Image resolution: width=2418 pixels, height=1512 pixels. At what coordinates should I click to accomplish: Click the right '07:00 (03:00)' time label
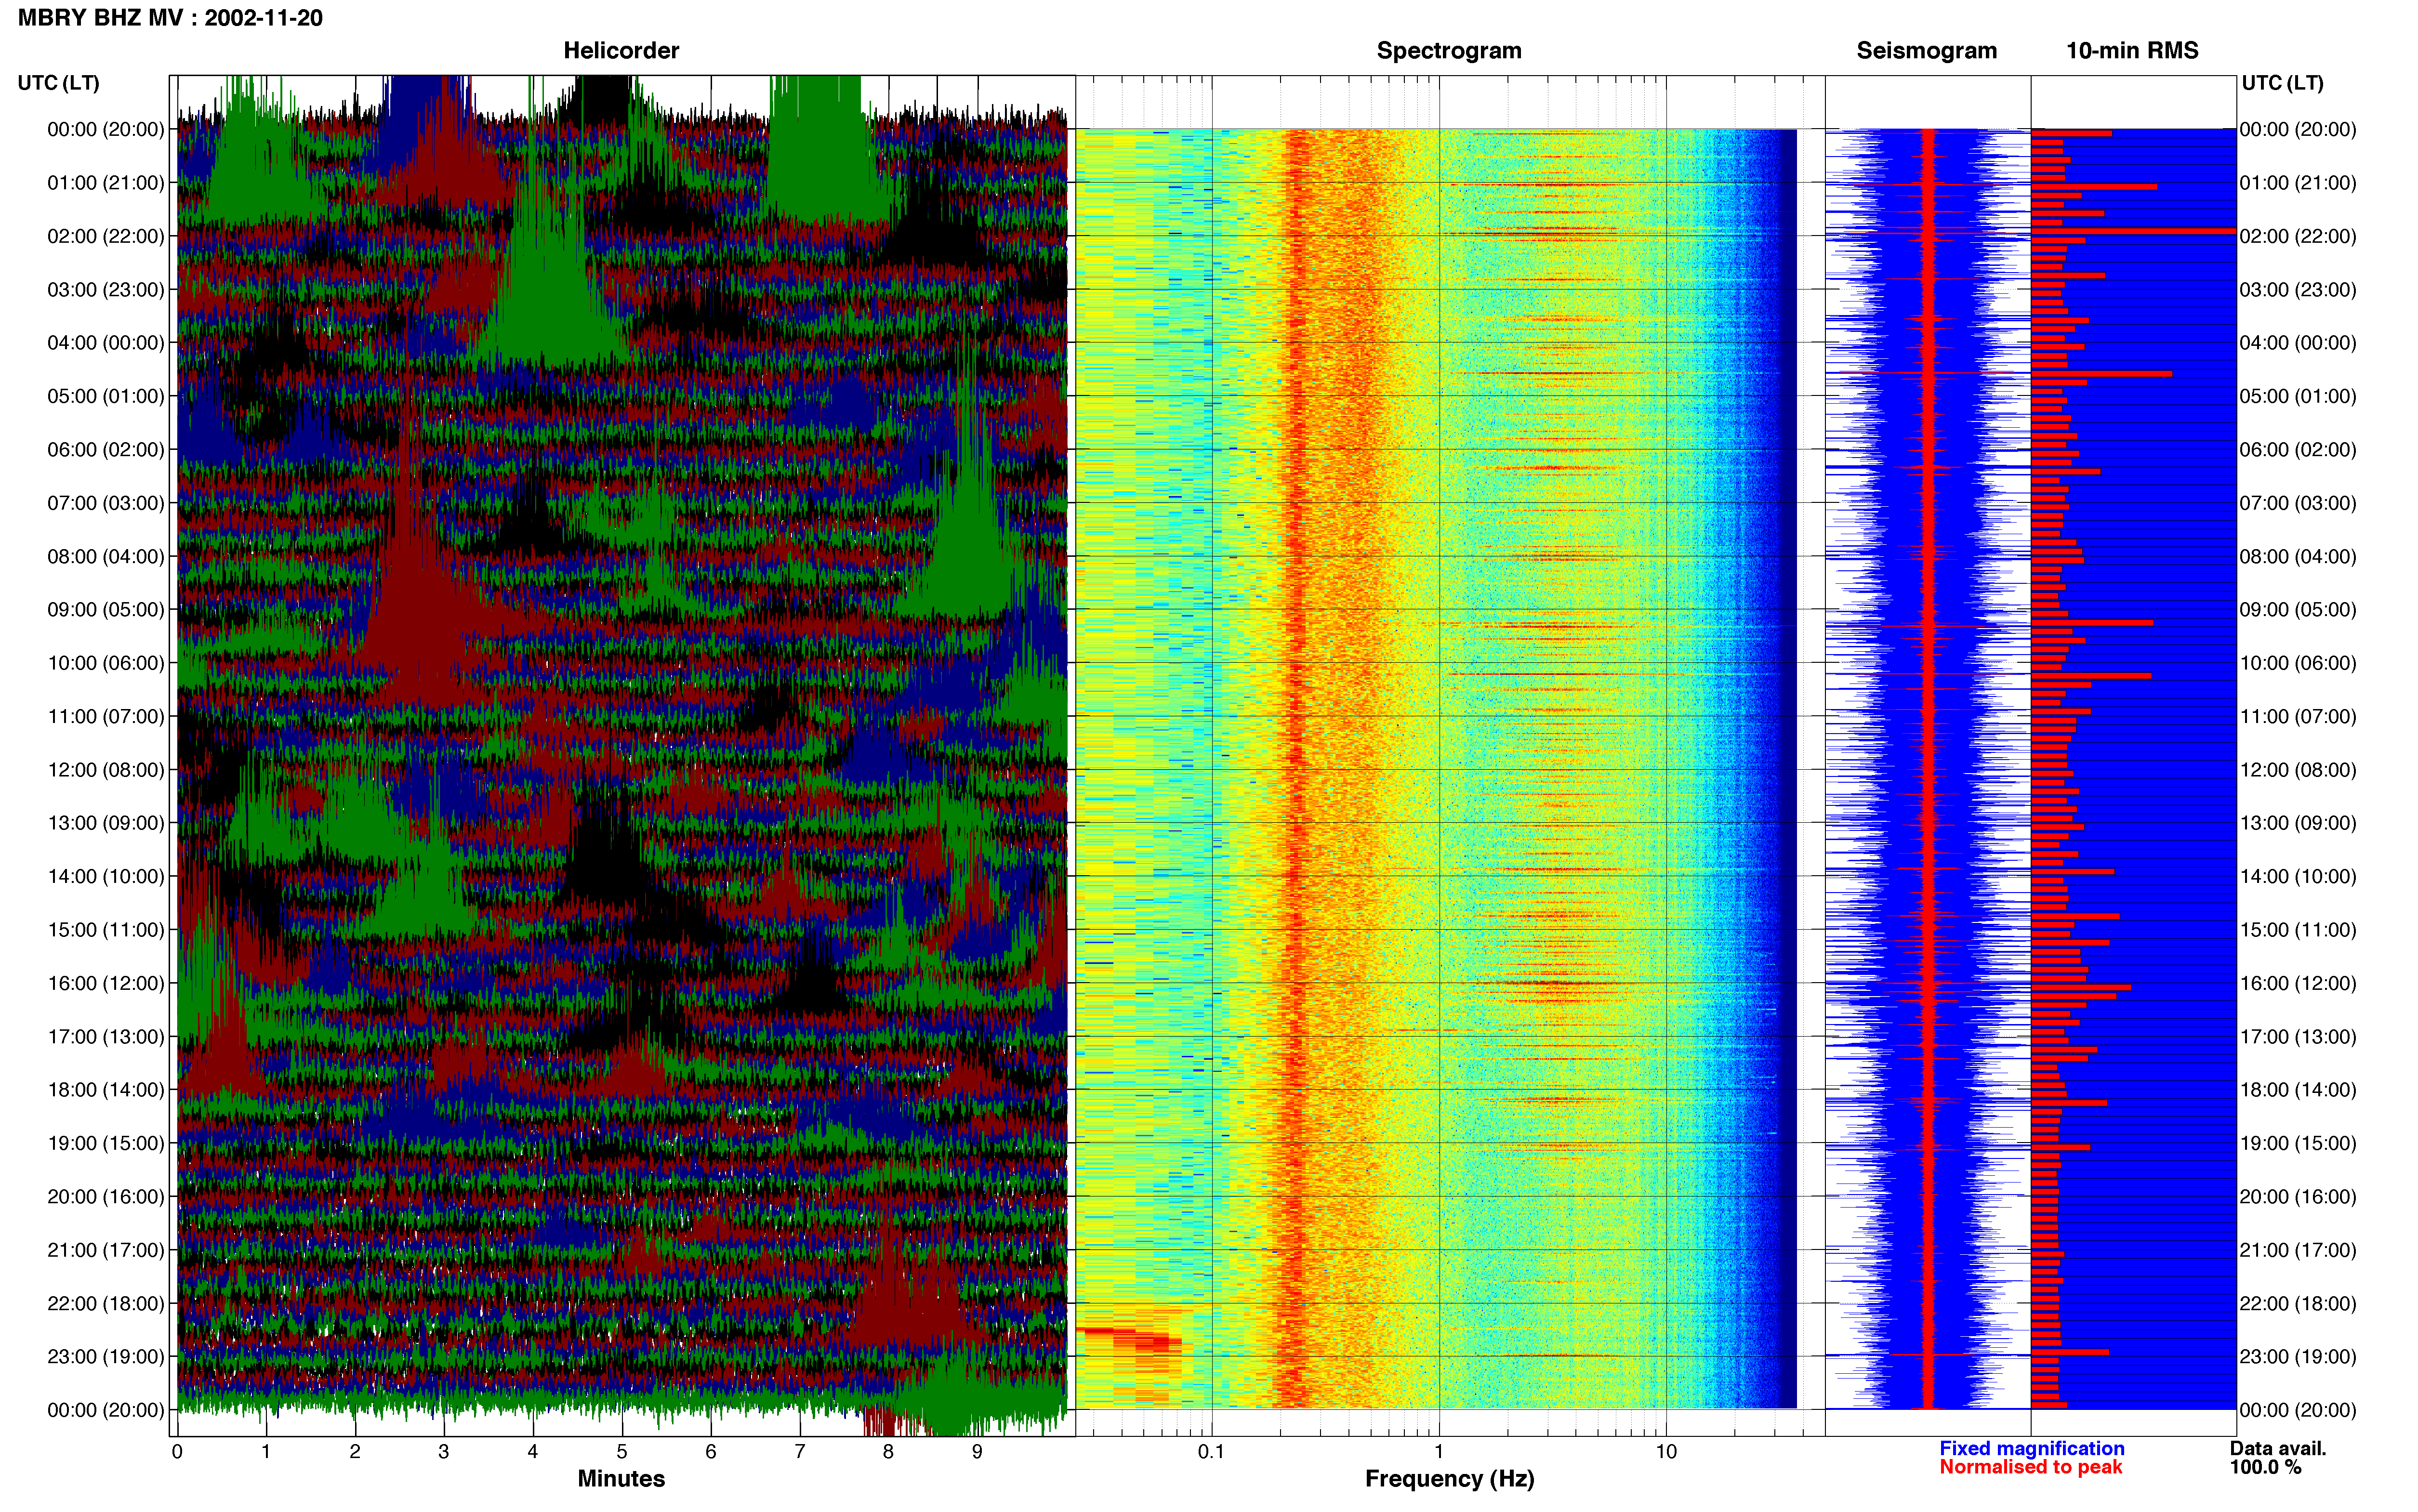pyautogui.click(x=2298, y=503)
